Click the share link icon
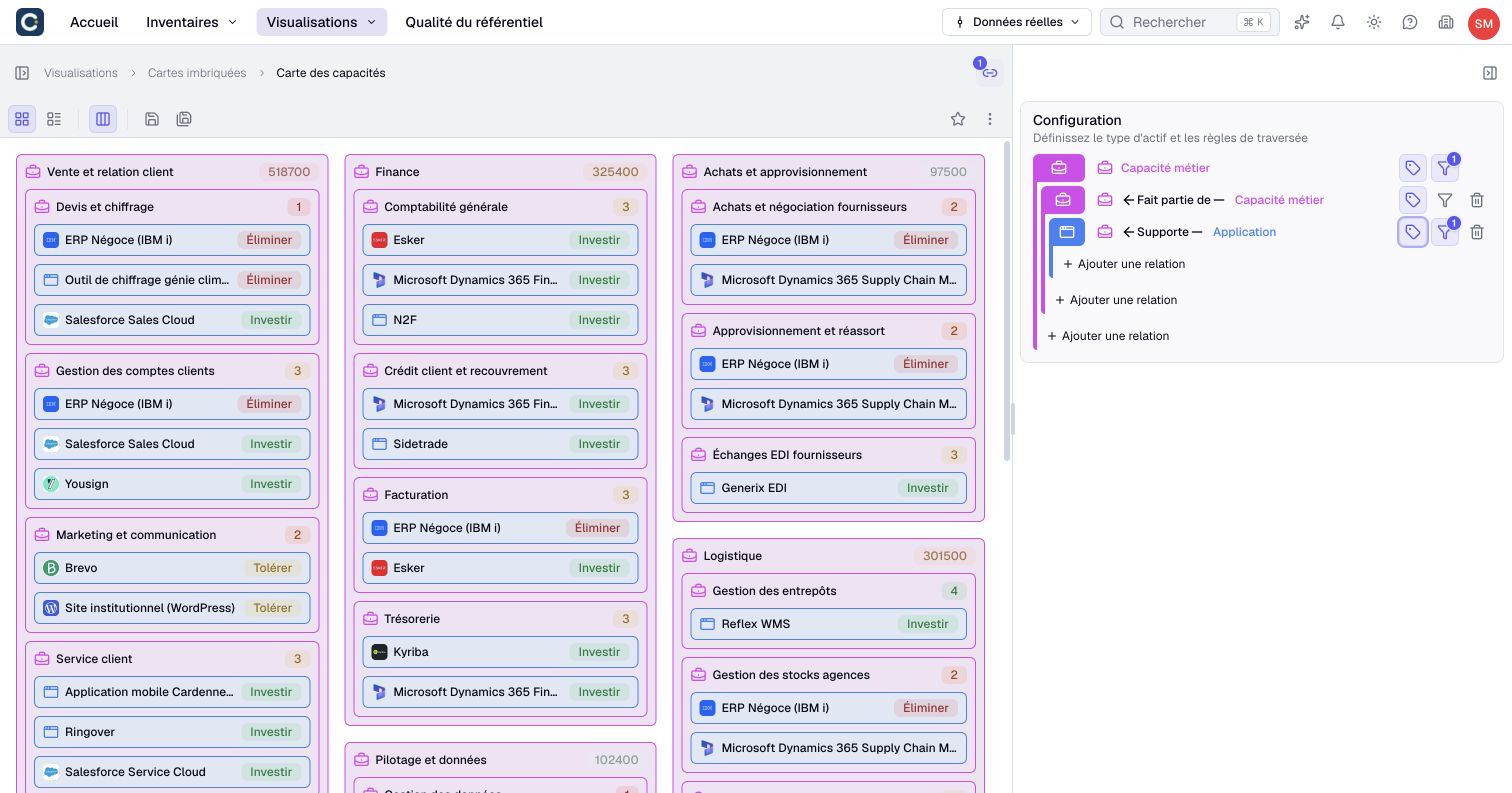The image size is (1512, 793). (990, 73)
